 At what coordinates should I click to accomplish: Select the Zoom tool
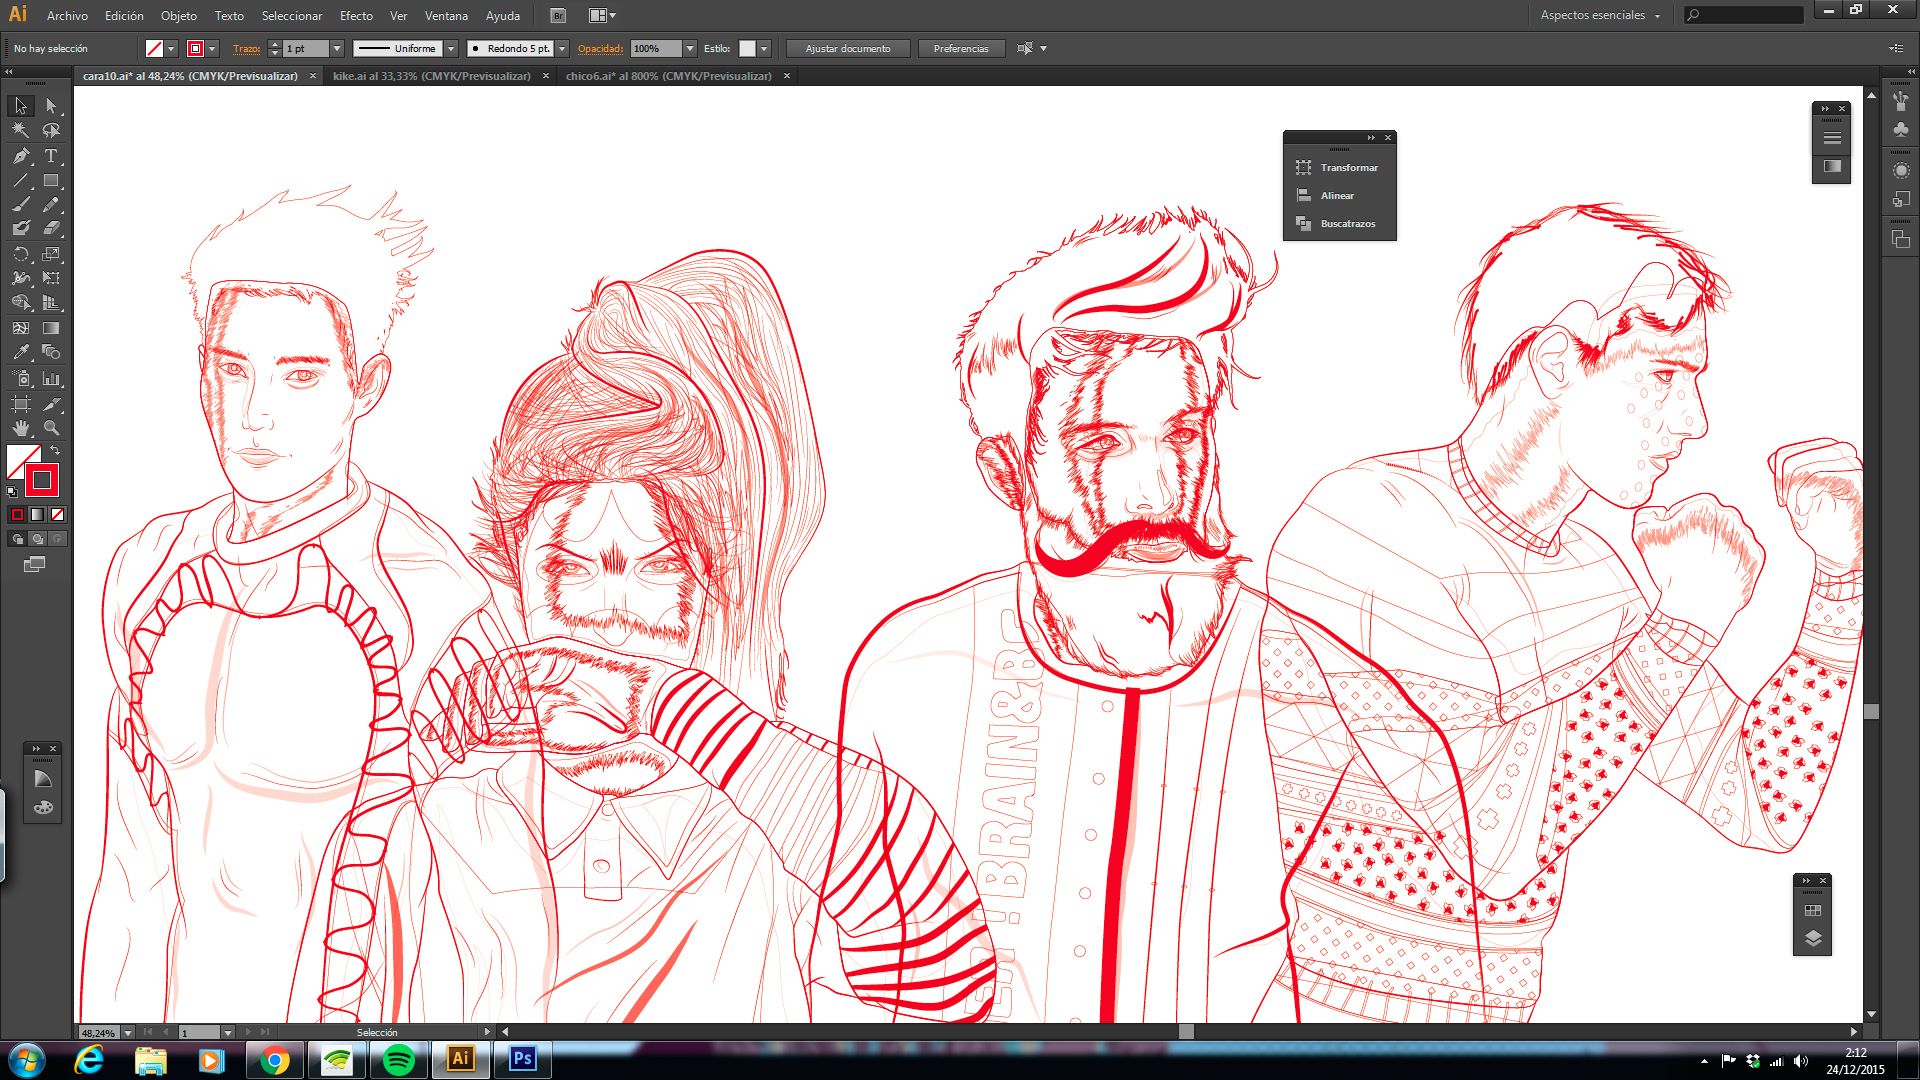click(51, 428)
